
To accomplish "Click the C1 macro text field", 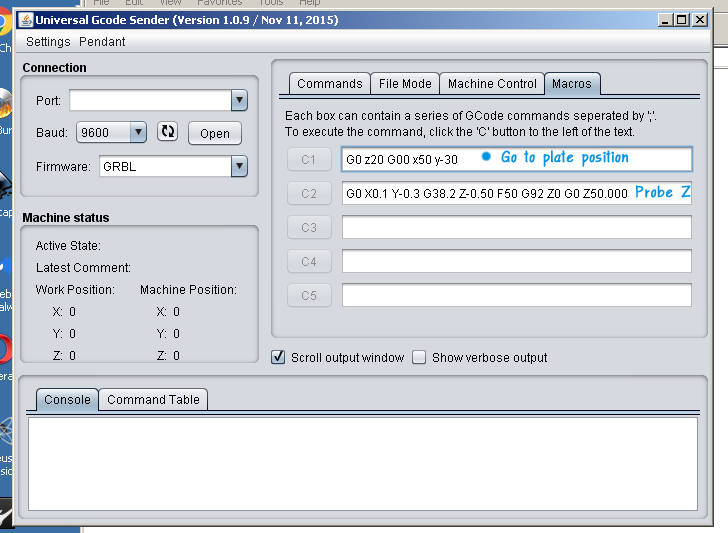I will pyautogui.click(x=517, y=159).
